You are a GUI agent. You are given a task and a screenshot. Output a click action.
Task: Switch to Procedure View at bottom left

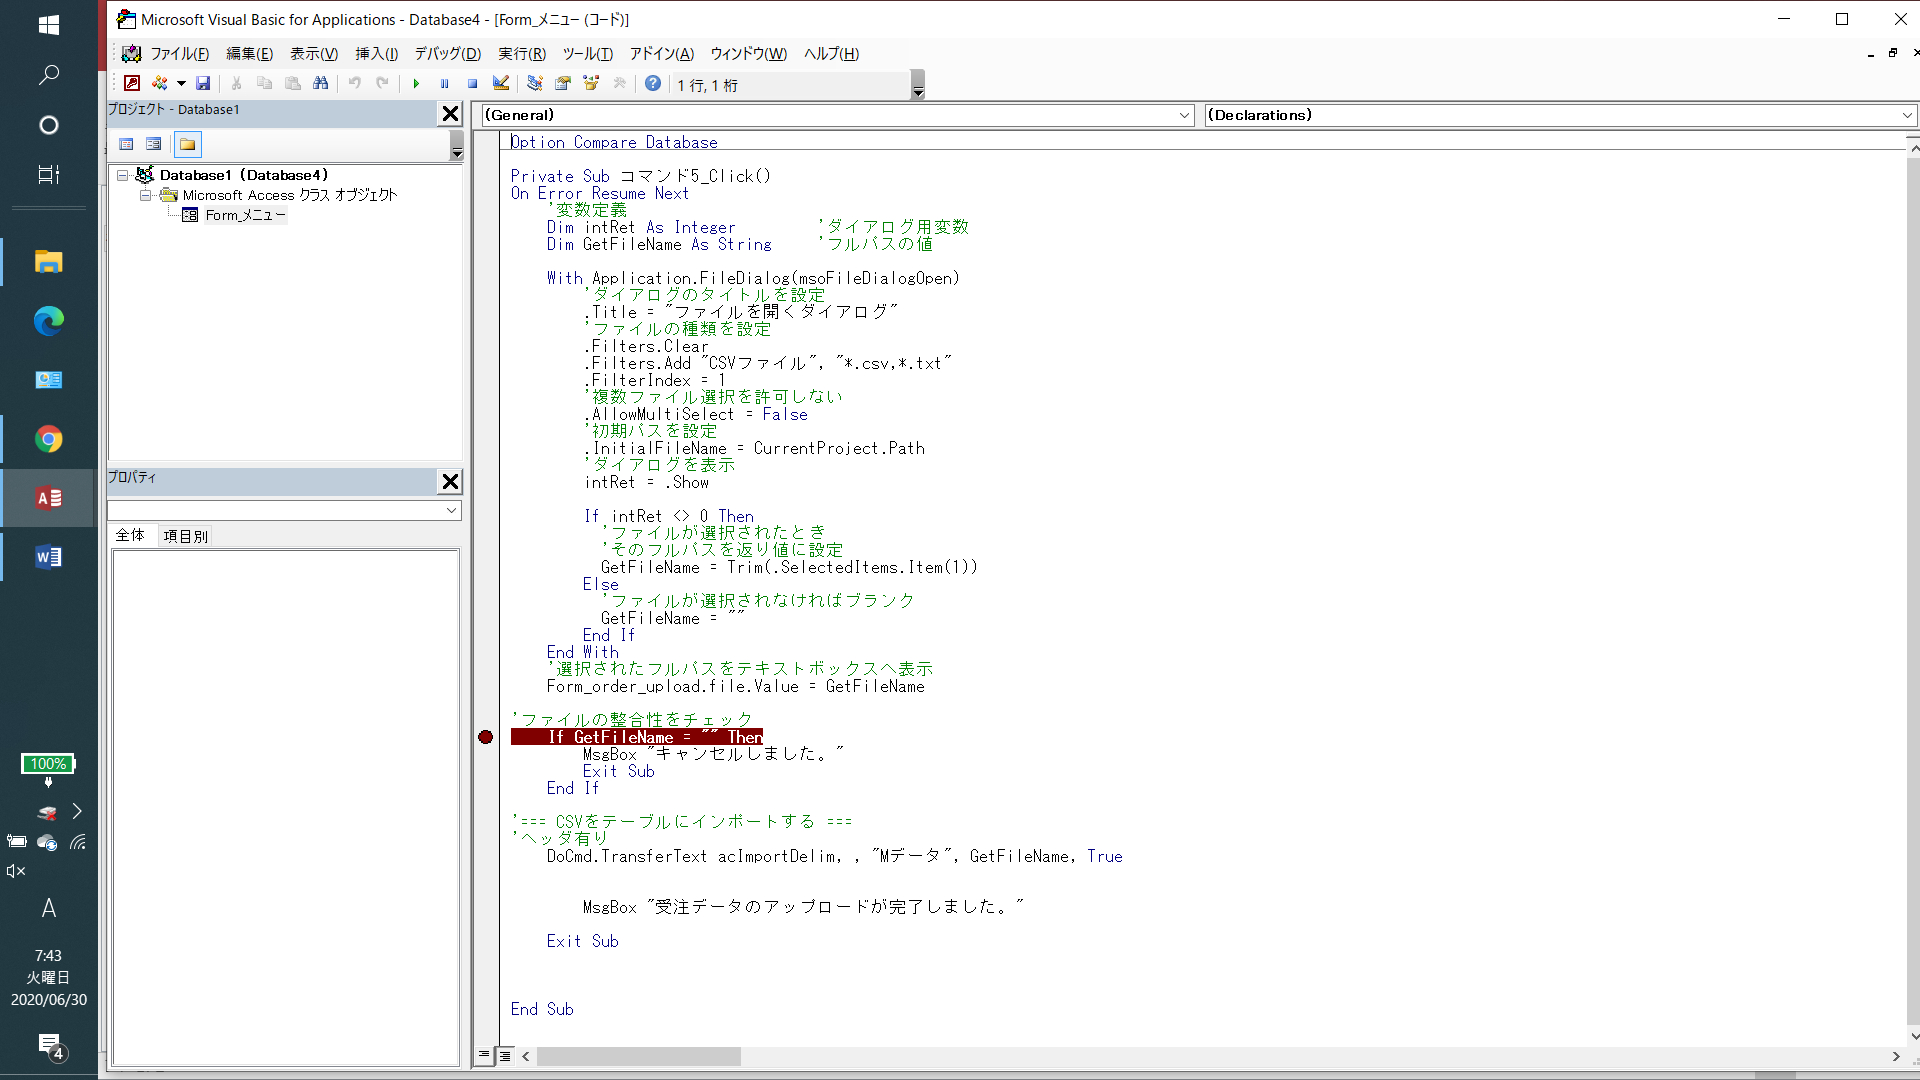[484, 1055]
